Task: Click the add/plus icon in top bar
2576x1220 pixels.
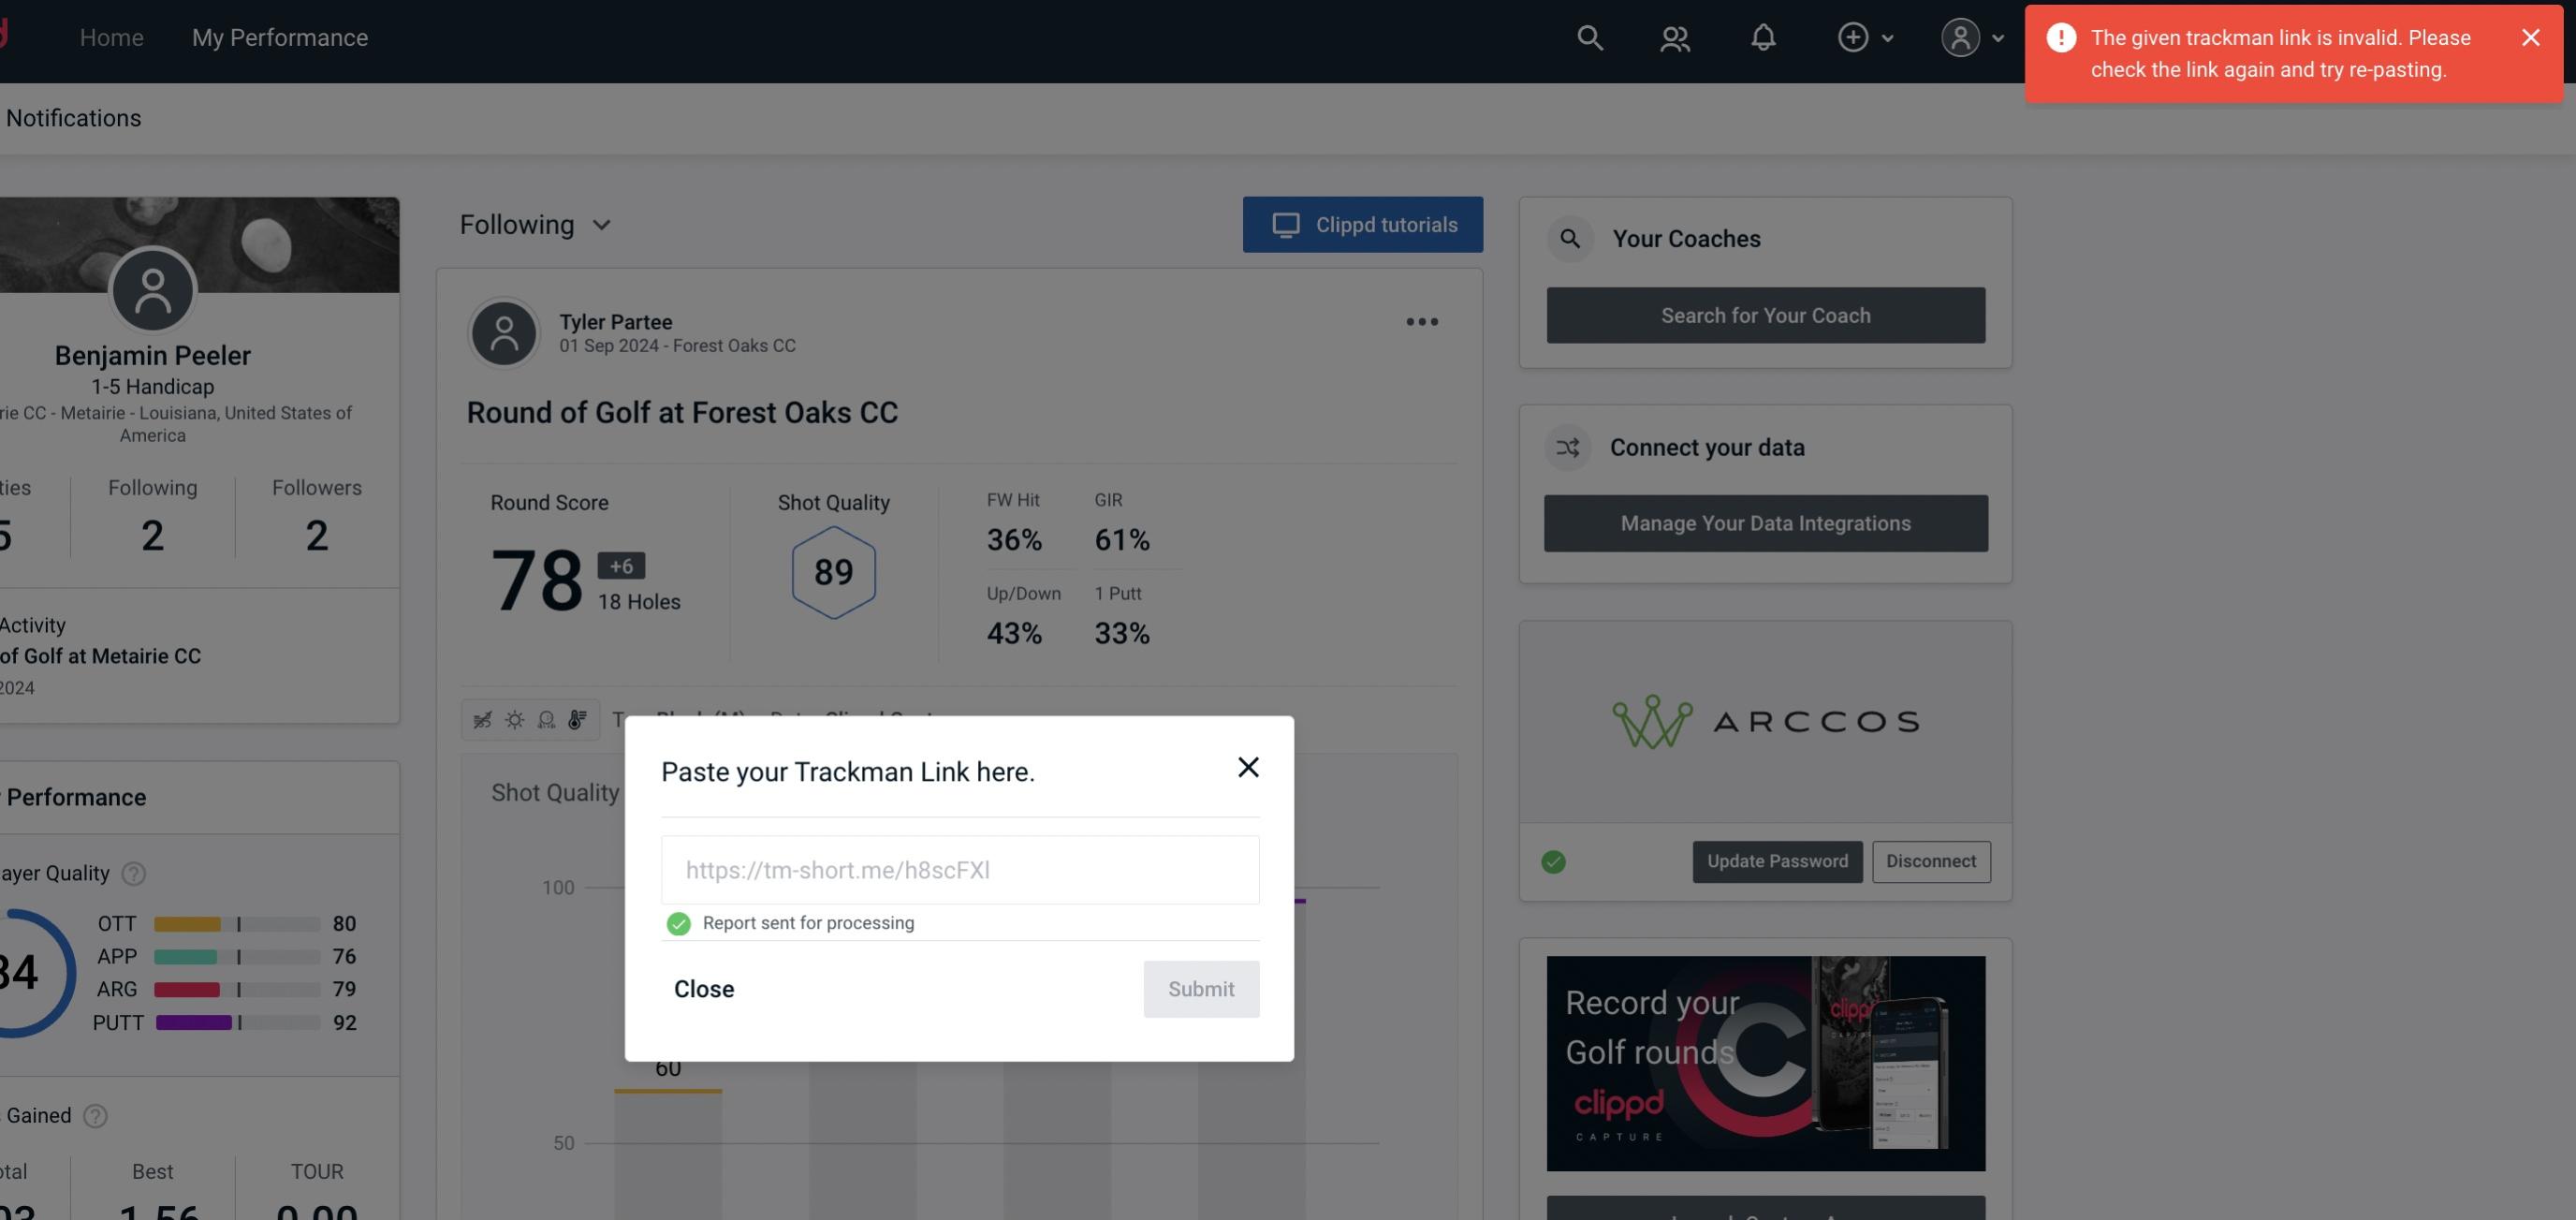Action: pyautogui.click(x=1853, y=37)
